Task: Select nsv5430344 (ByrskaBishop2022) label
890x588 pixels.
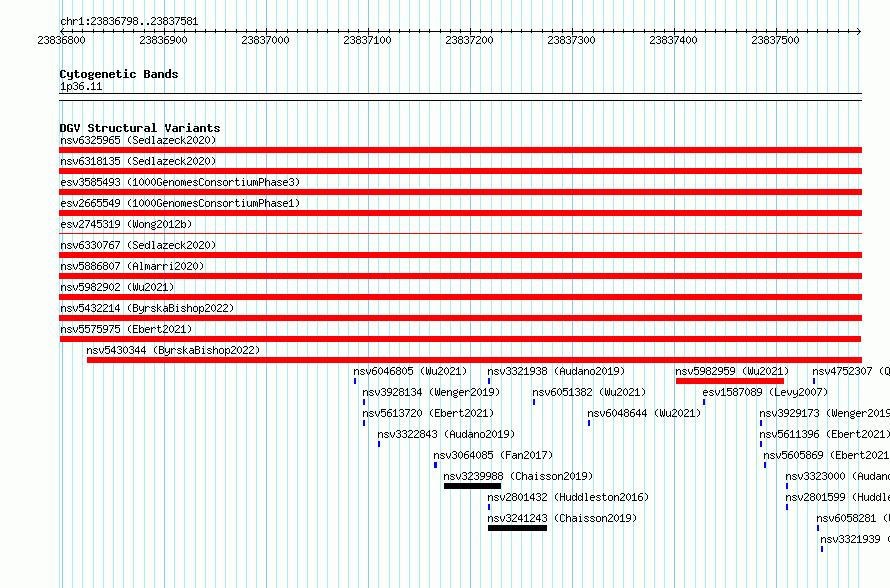Action: click(173, 350)
